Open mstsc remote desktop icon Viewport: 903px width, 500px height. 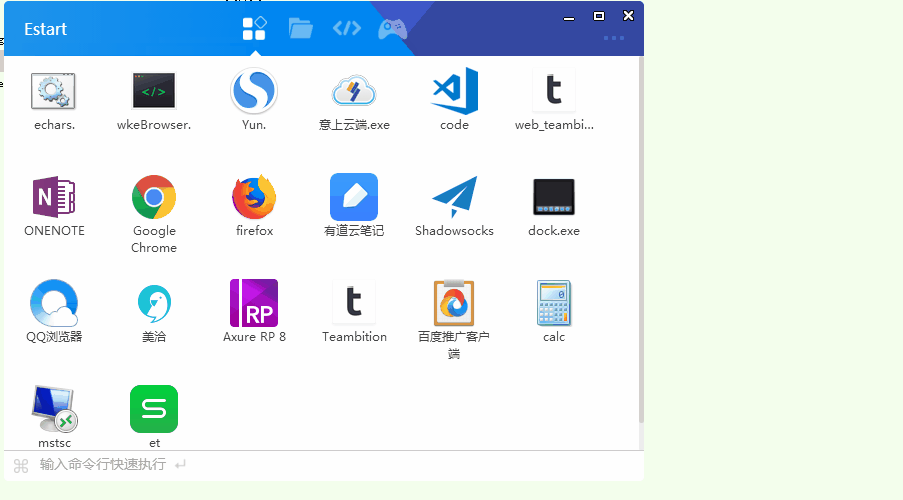tap(54, 409)
